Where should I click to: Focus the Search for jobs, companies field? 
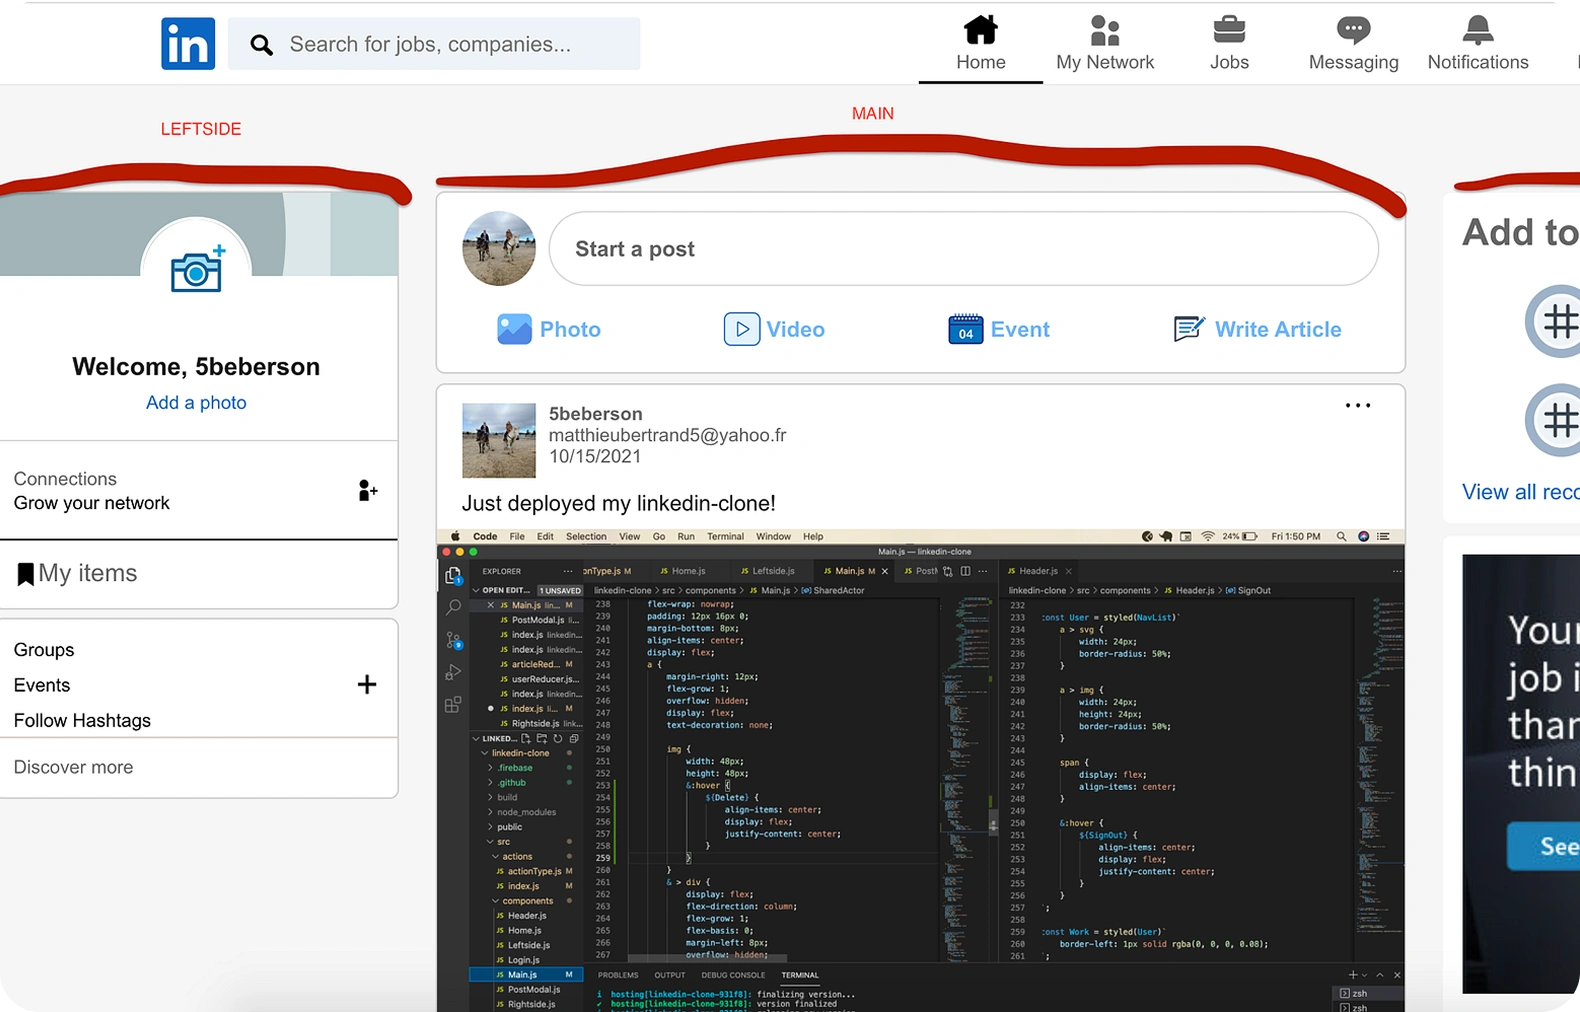(x=434, y=44)
